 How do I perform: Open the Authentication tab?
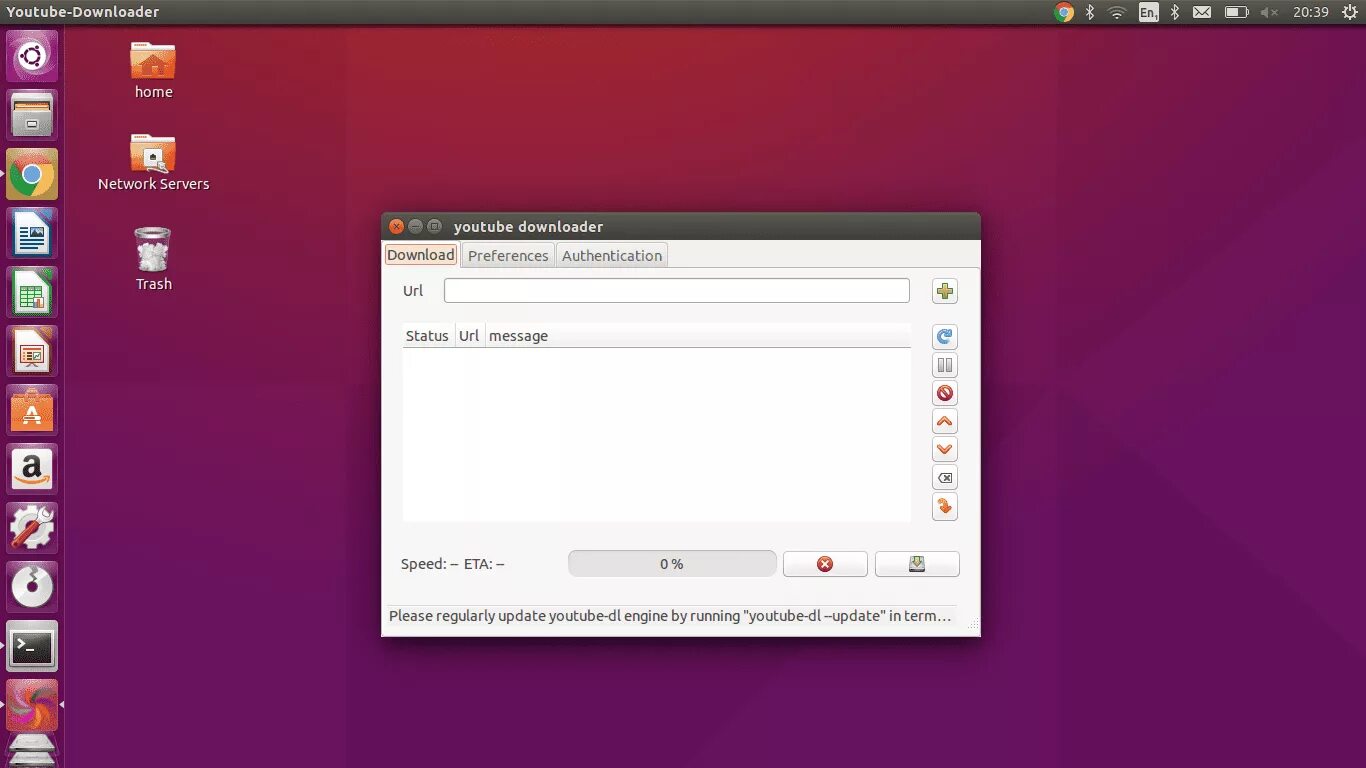[x=612, y=255]
